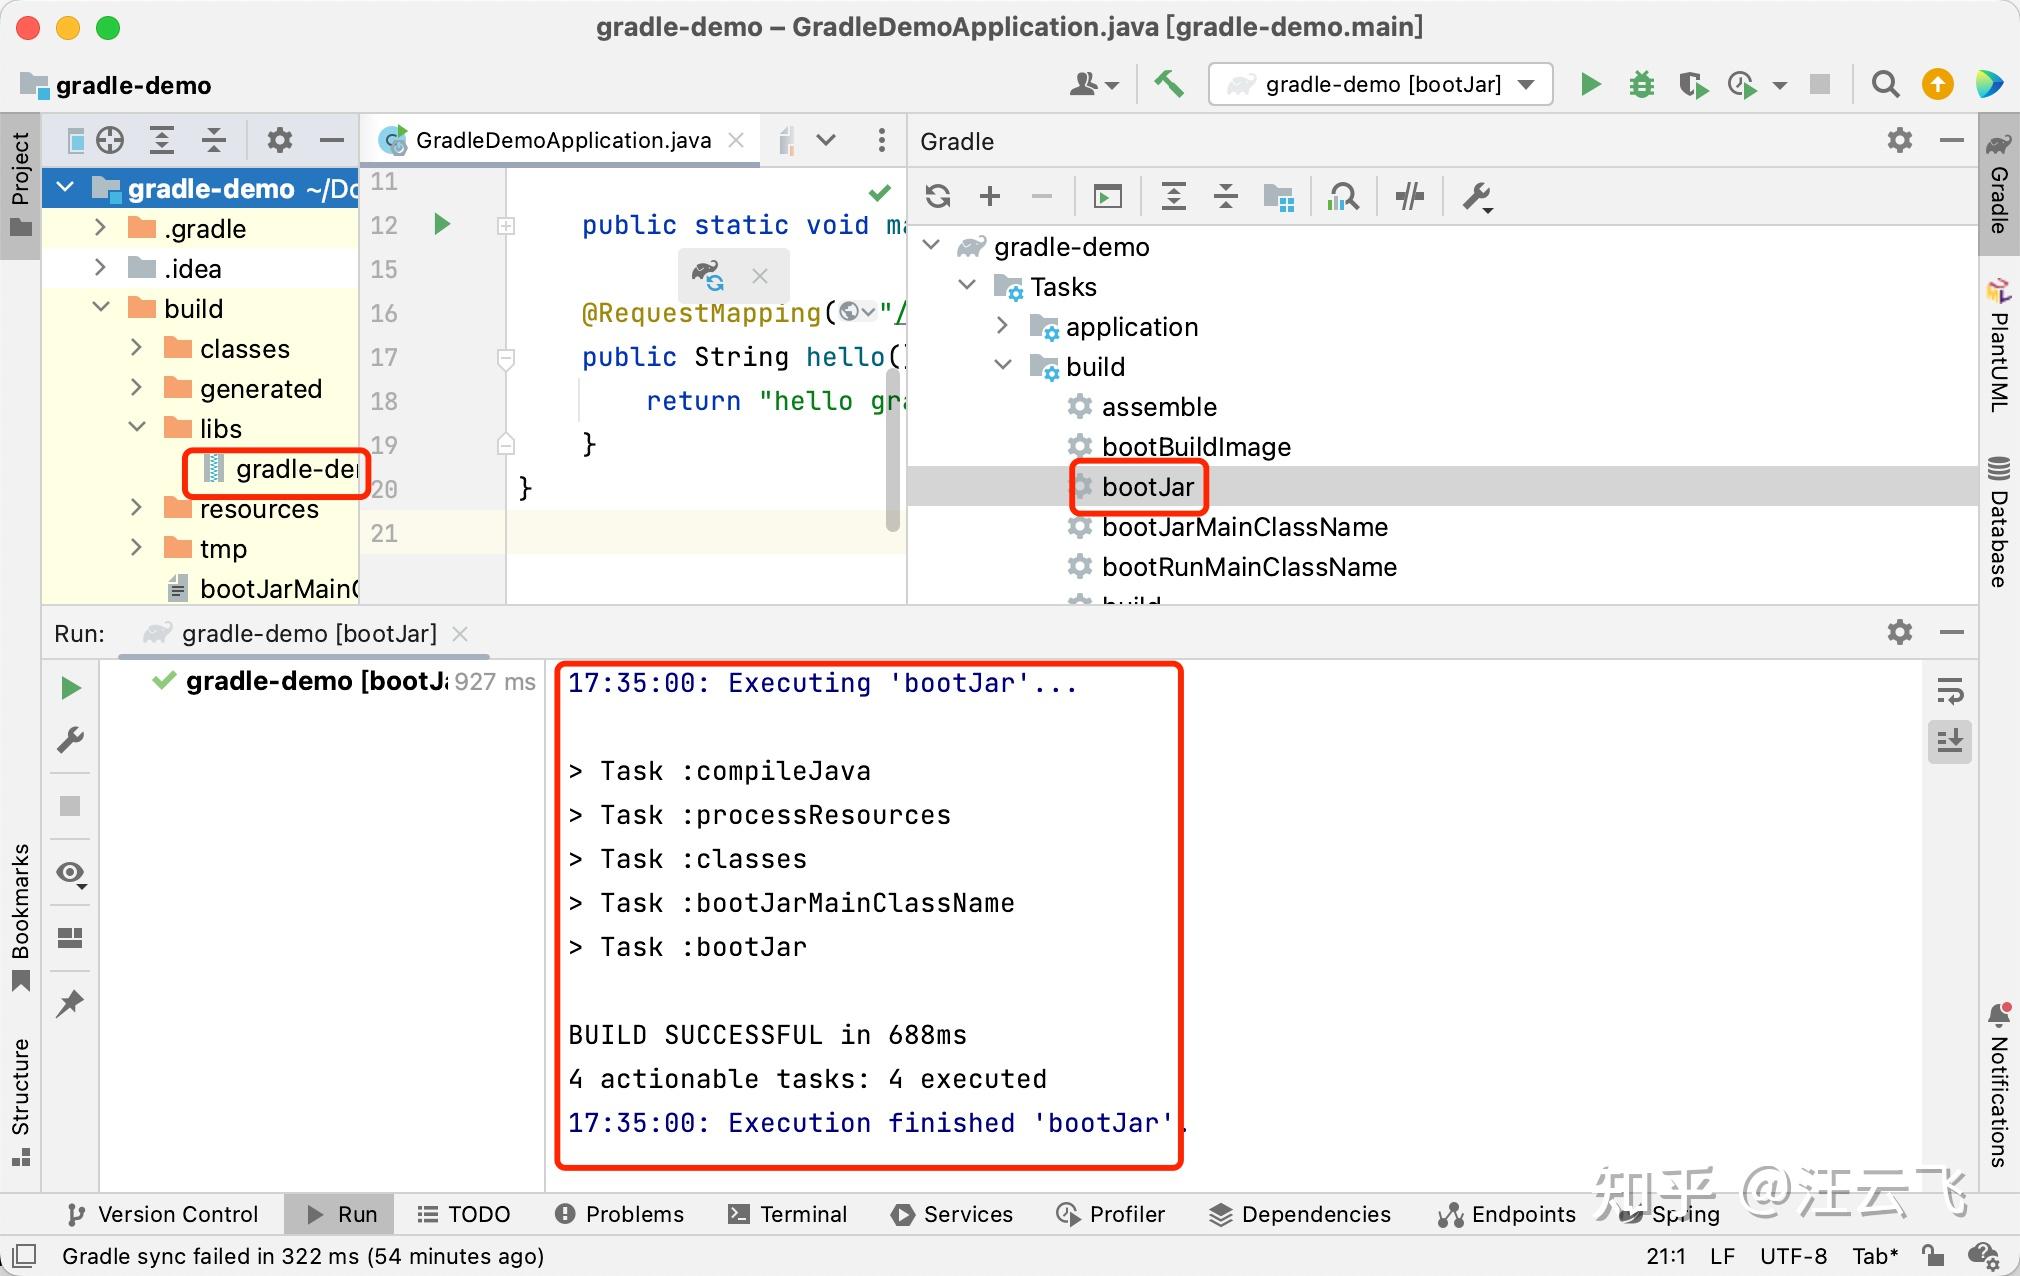Image resolution: width=2020 pixels, height=1276 pixels.
Task: Open Gradle settings with wrench icon
Action: pos(1477,196)
